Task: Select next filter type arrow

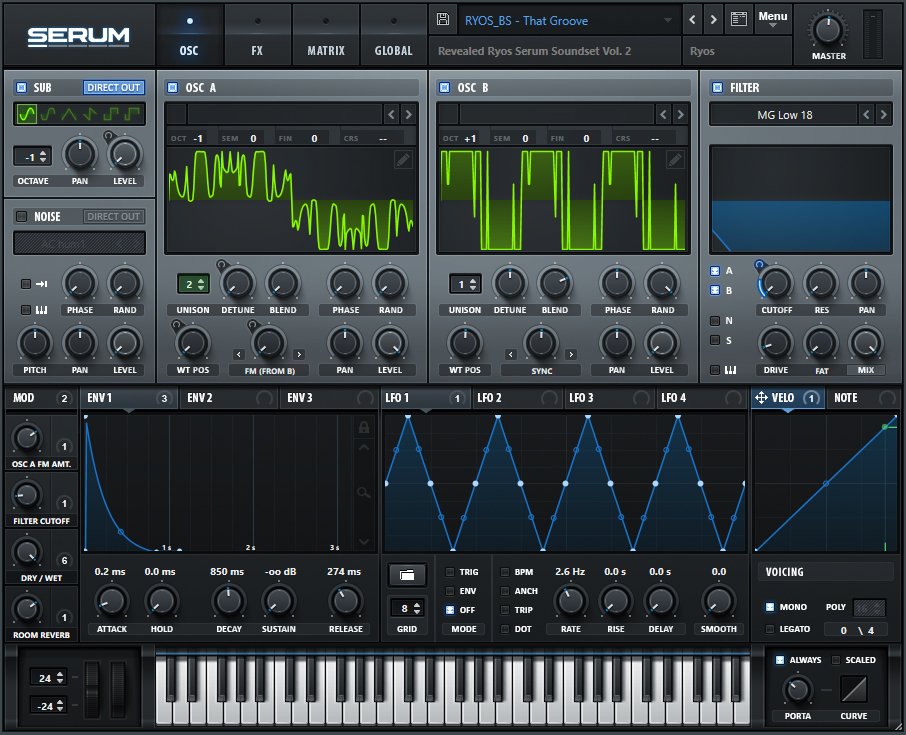Action: 883,114
